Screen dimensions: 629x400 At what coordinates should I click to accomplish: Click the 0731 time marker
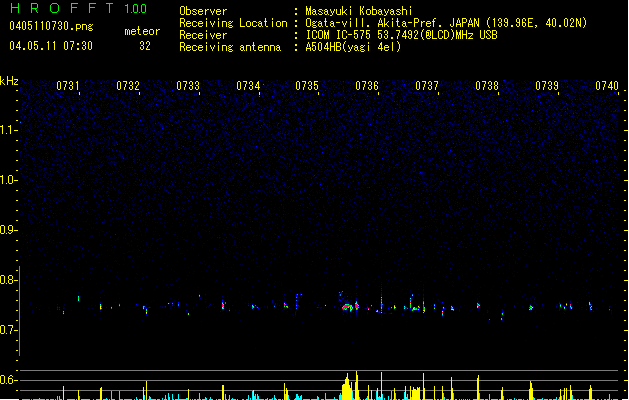click(67, 86)
